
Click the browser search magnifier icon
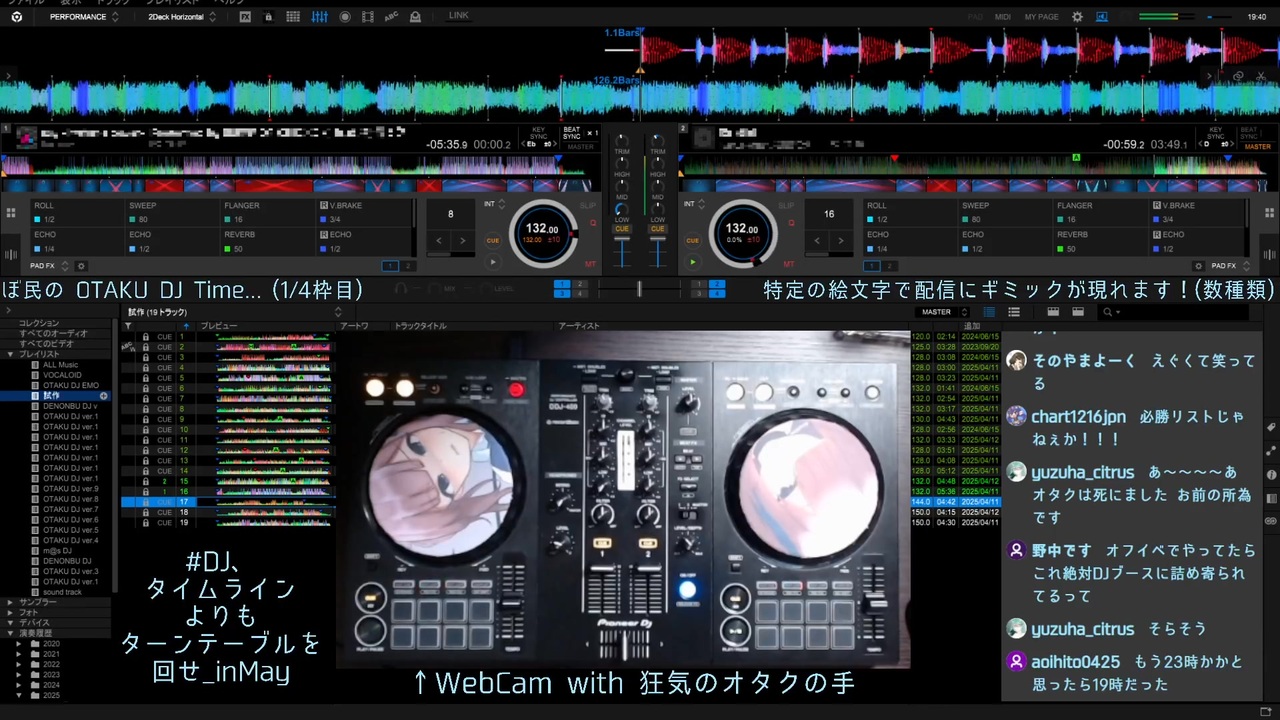tap(1107, 312)
